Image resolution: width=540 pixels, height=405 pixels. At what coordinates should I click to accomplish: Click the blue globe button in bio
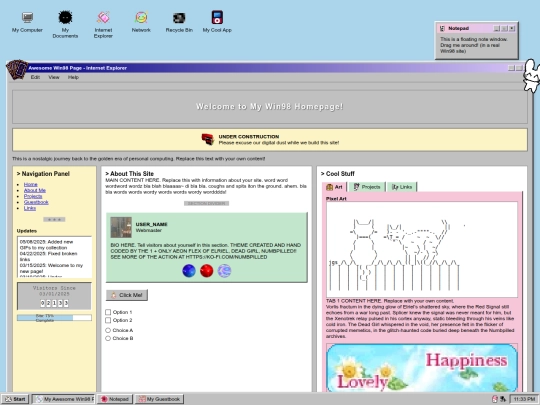[189, 271]
